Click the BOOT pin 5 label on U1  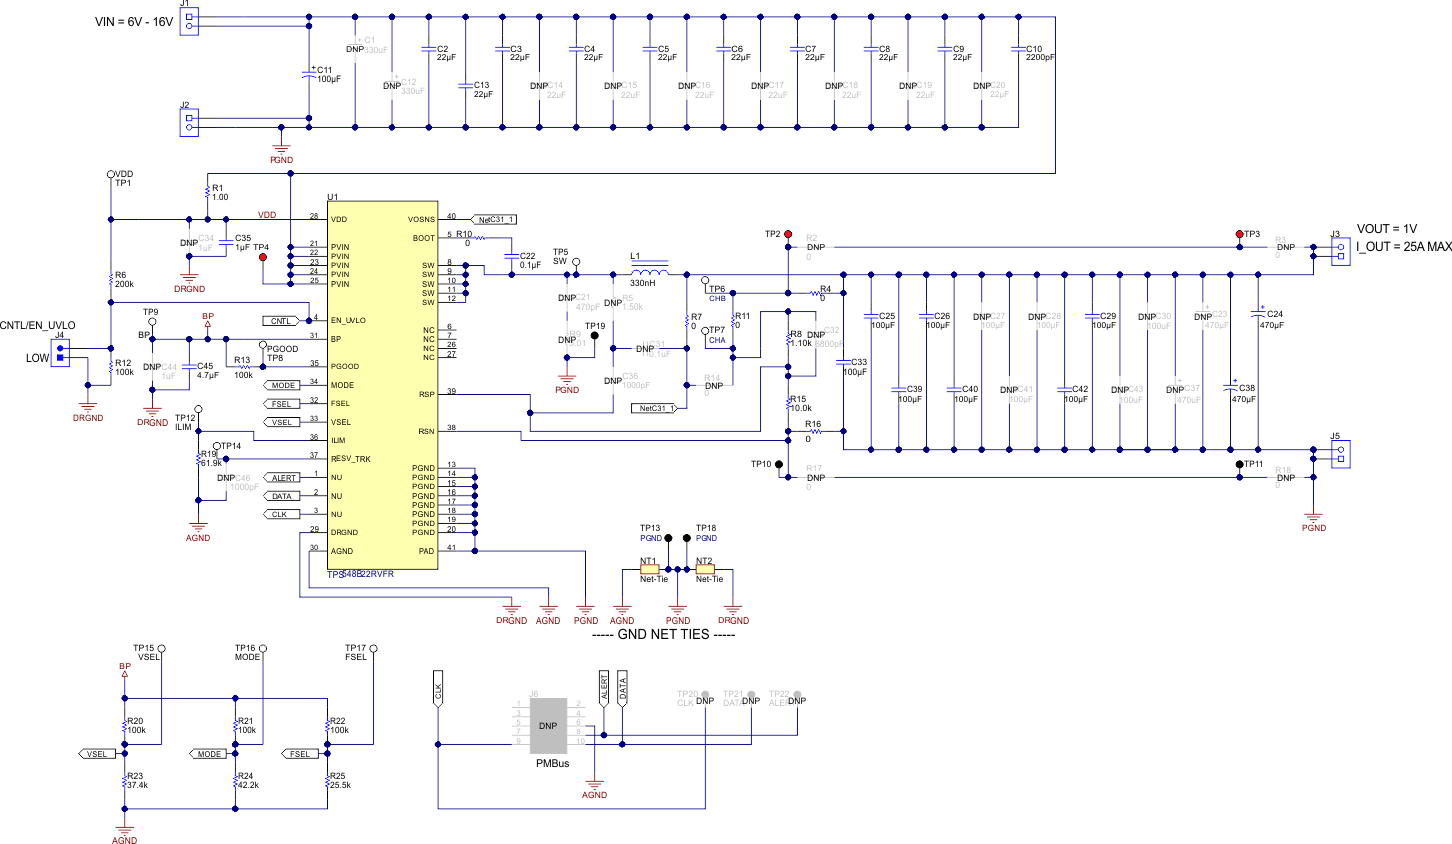(x=424, y=238)
